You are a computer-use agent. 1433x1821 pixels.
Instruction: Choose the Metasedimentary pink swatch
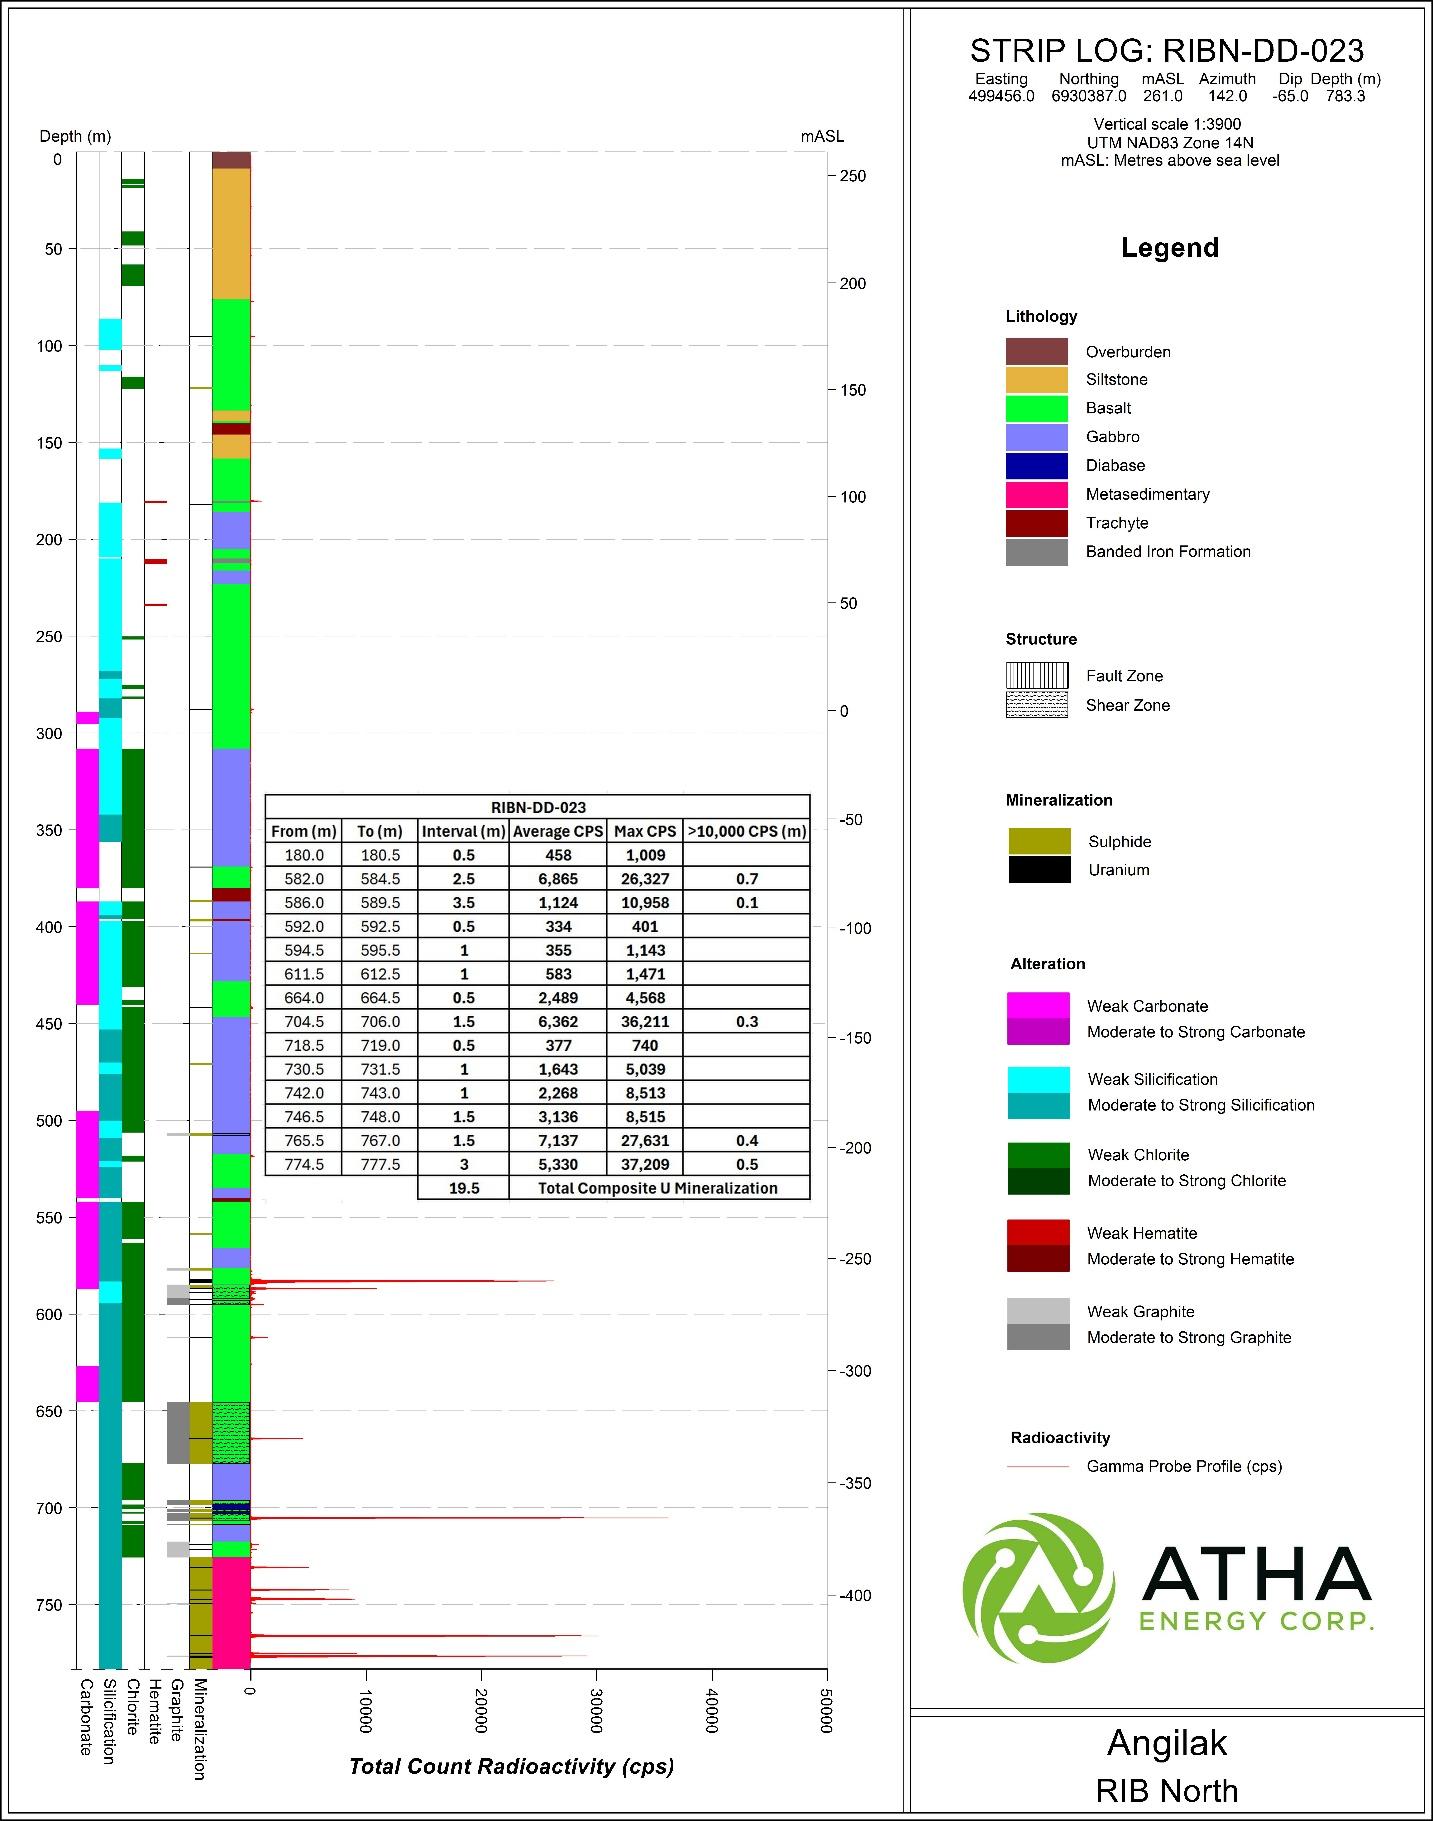click(1037, 494)
